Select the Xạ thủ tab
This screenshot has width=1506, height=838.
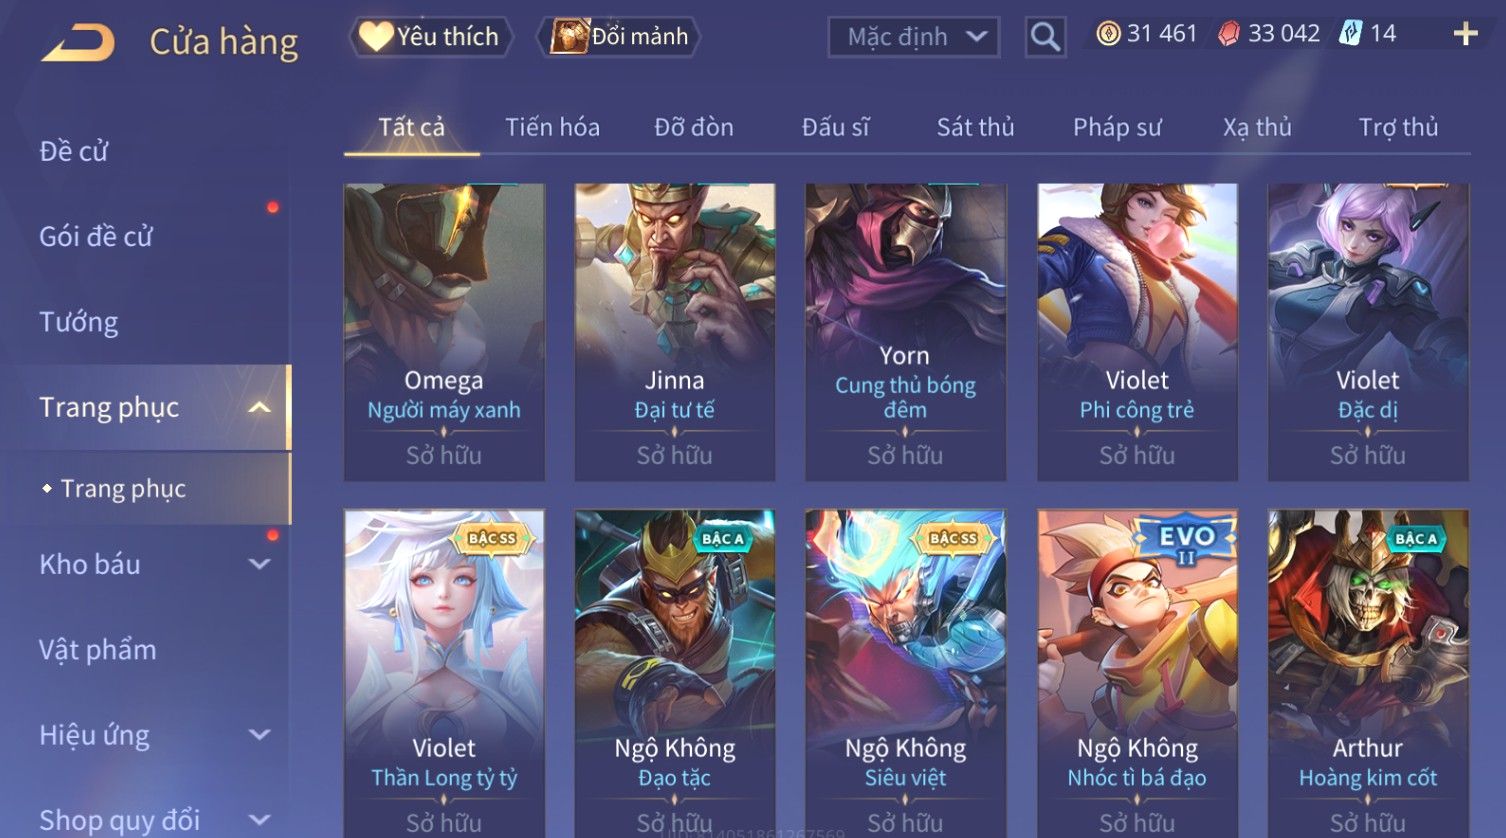coord(1257,127)
